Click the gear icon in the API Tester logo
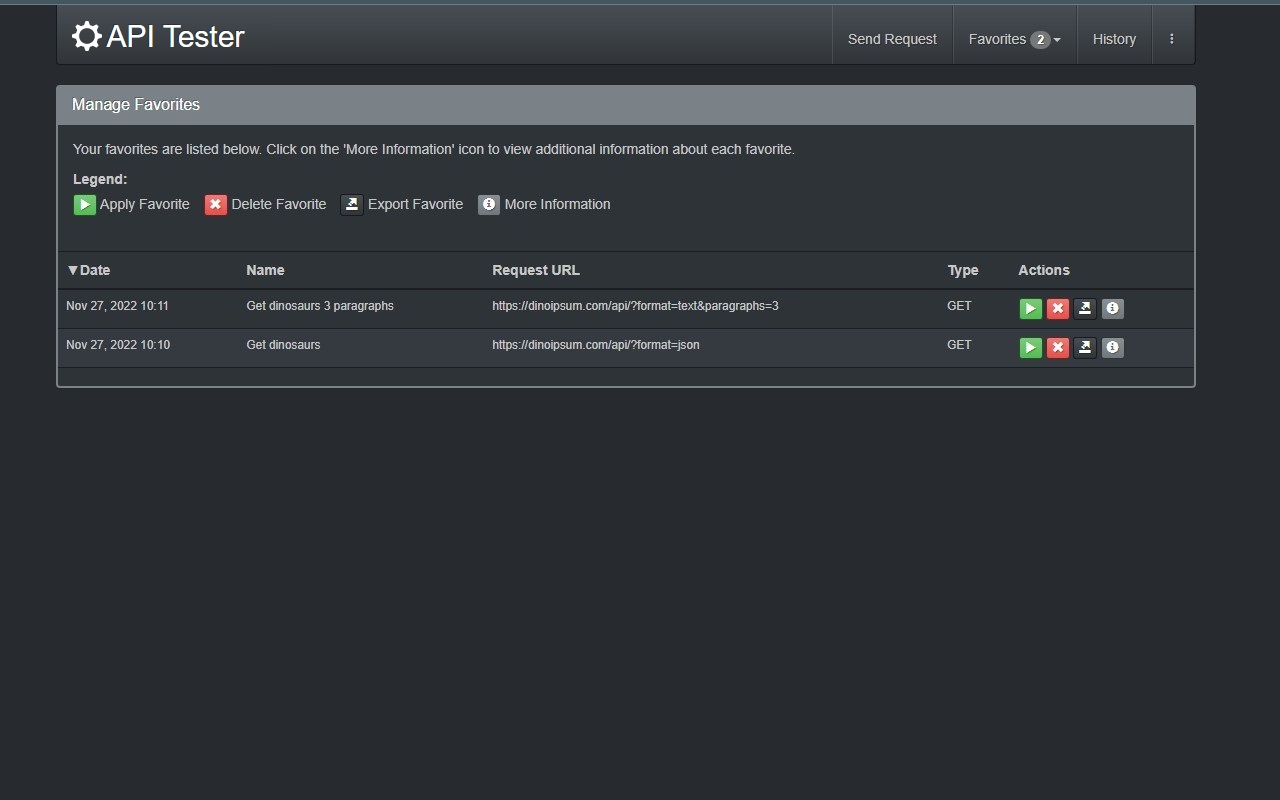The image size is (1280, 800). [86, 35]
